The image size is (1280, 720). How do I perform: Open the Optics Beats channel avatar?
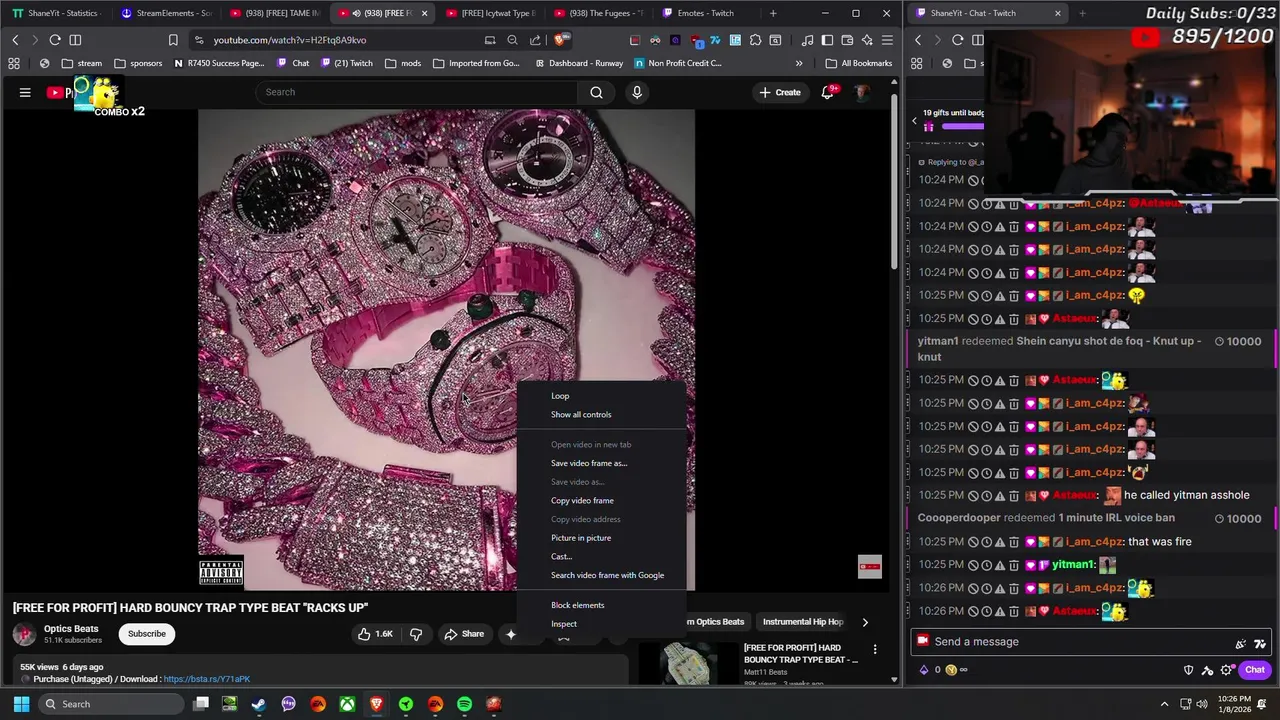24,634
